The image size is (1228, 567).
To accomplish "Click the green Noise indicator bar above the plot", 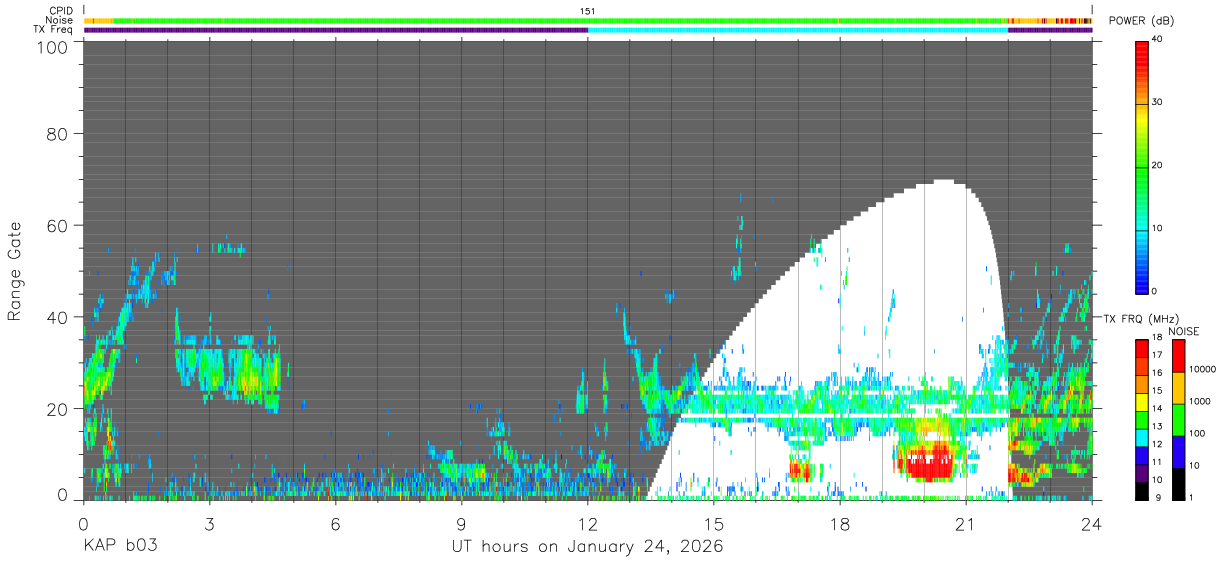I will click(x=560, y=20).
